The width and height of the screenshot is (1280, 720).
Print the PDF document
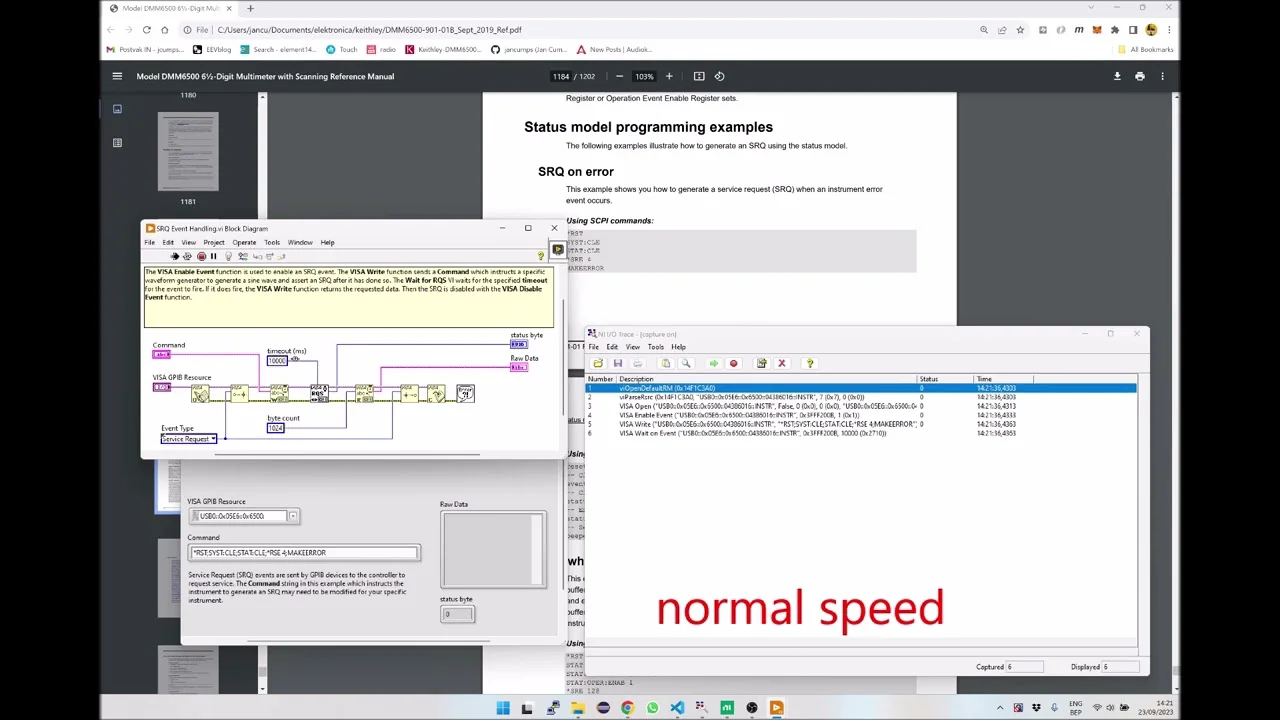[x=1139, y=76]
